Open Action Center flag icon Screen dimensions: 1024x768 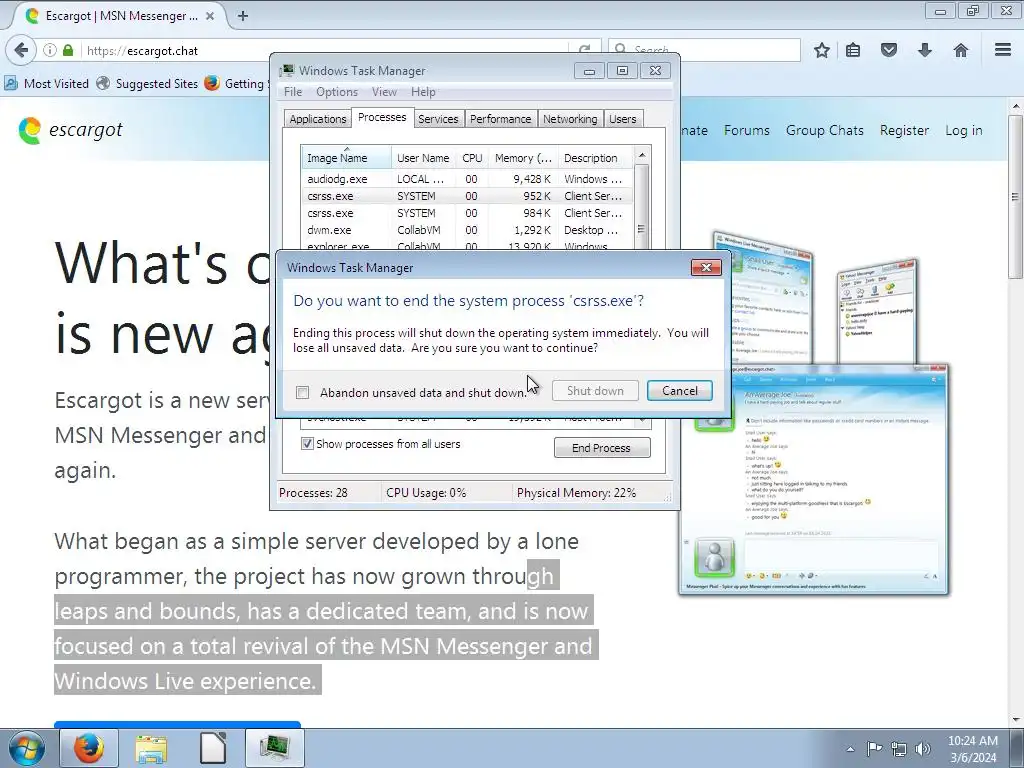(x=874, y=749)
